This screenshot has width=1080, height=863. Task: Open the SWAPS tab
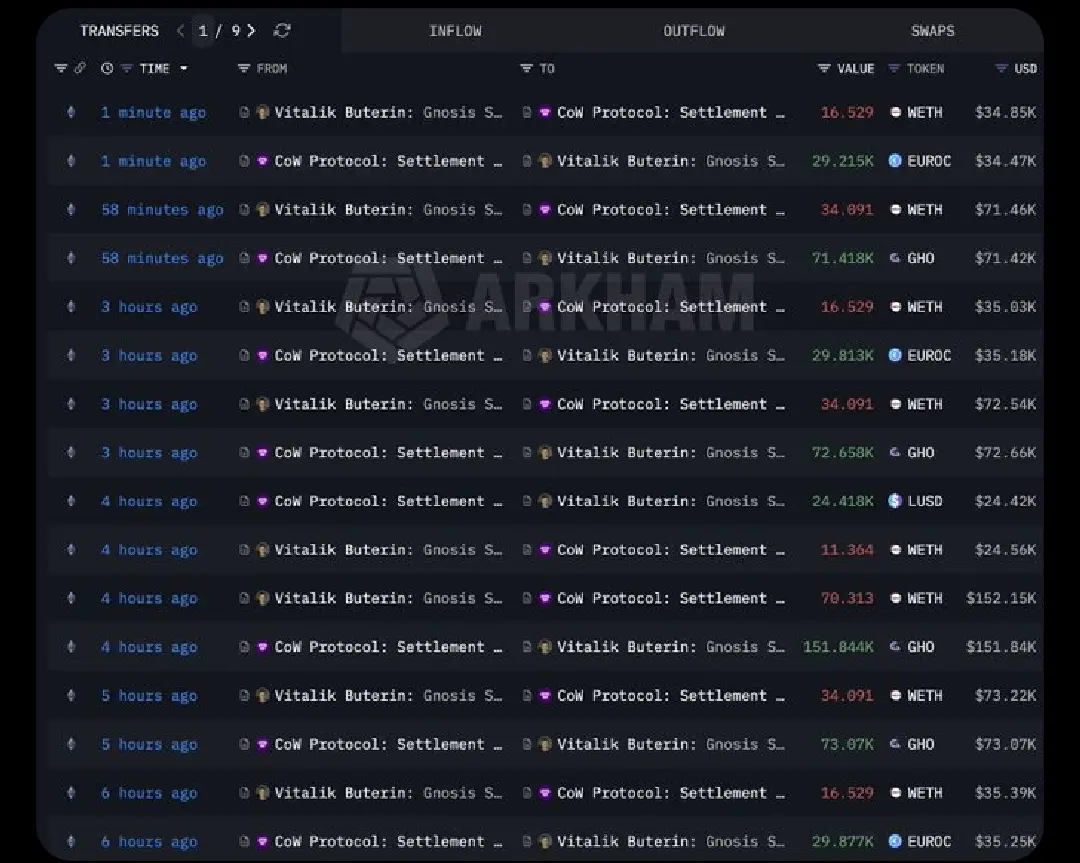point(932,31)
